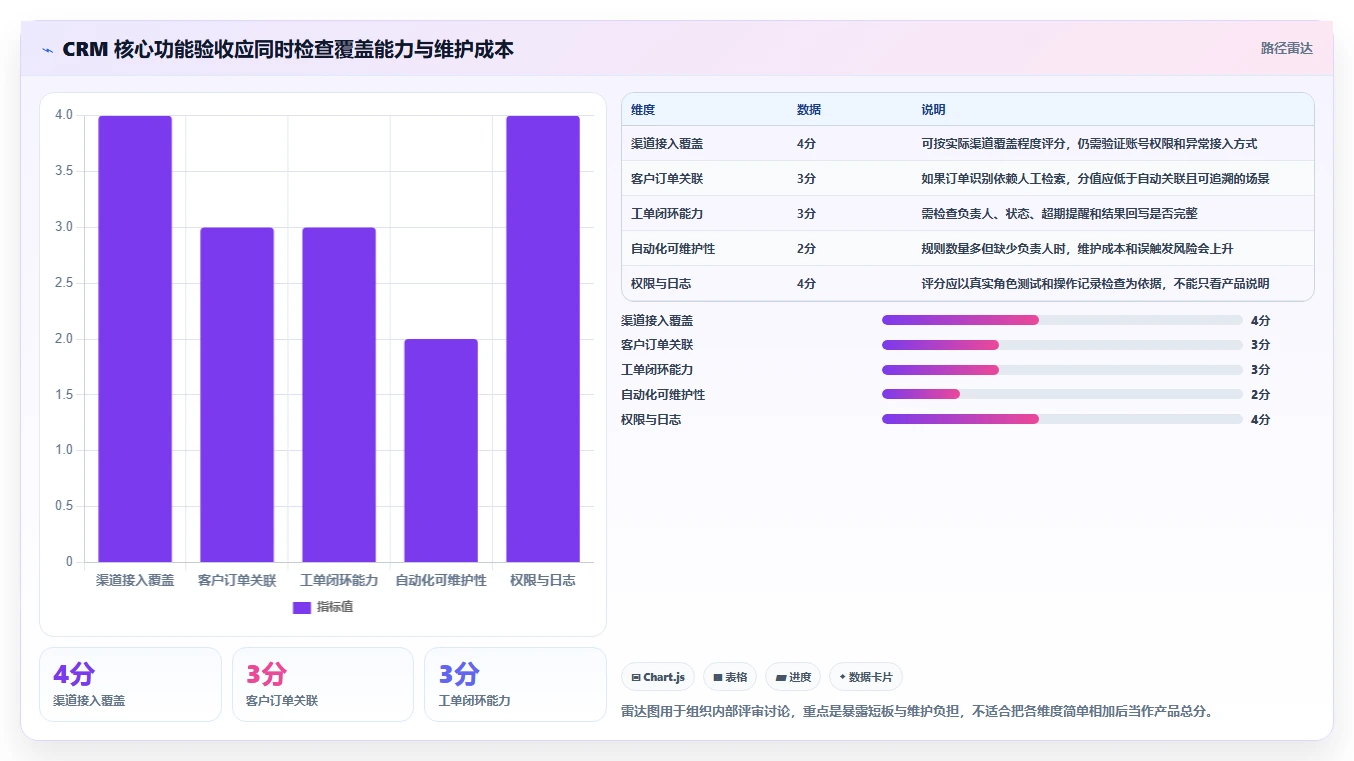
Task: Click the CRM 核心功能验收 page title
Action: (x=288, y=49)
